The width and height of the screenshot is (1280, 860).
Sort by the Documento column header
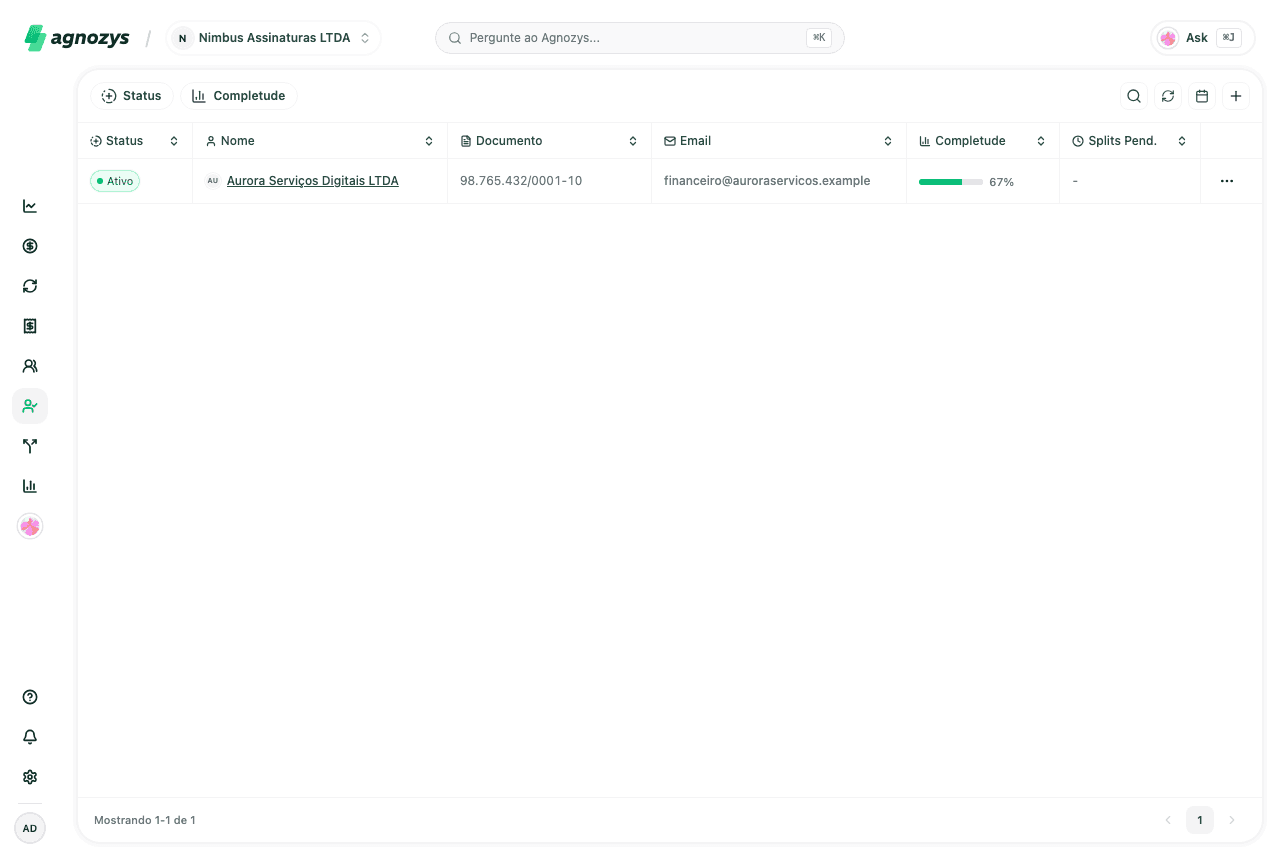pyautogui.click(x=549, y=141)
